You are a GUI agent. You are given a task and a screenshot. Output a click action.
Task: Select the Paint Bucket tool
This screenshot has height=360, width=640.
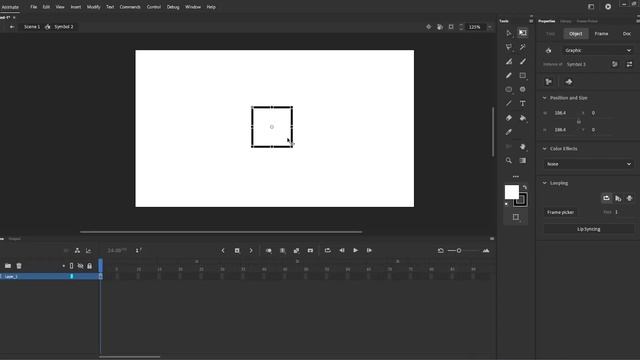523,118
